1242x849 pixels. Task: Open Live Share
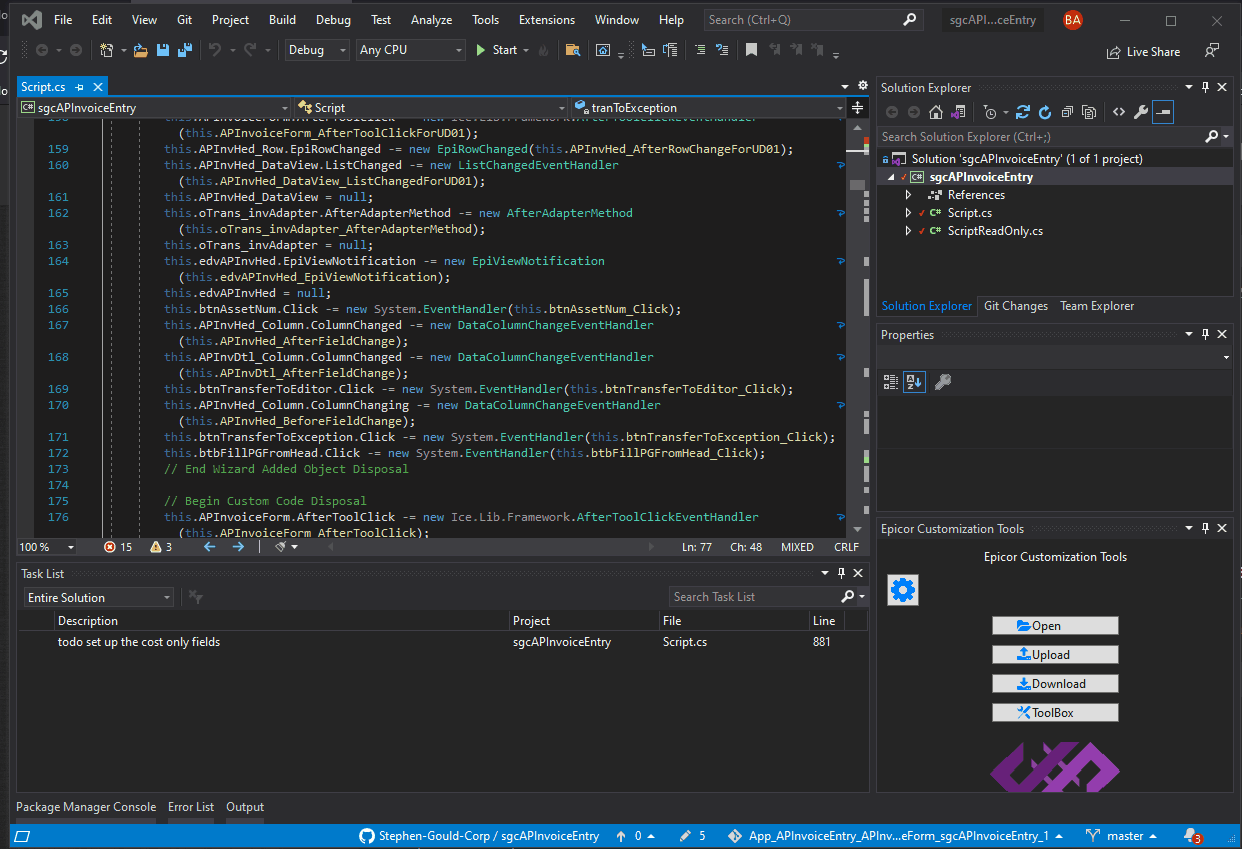[x=1143, y=52]
